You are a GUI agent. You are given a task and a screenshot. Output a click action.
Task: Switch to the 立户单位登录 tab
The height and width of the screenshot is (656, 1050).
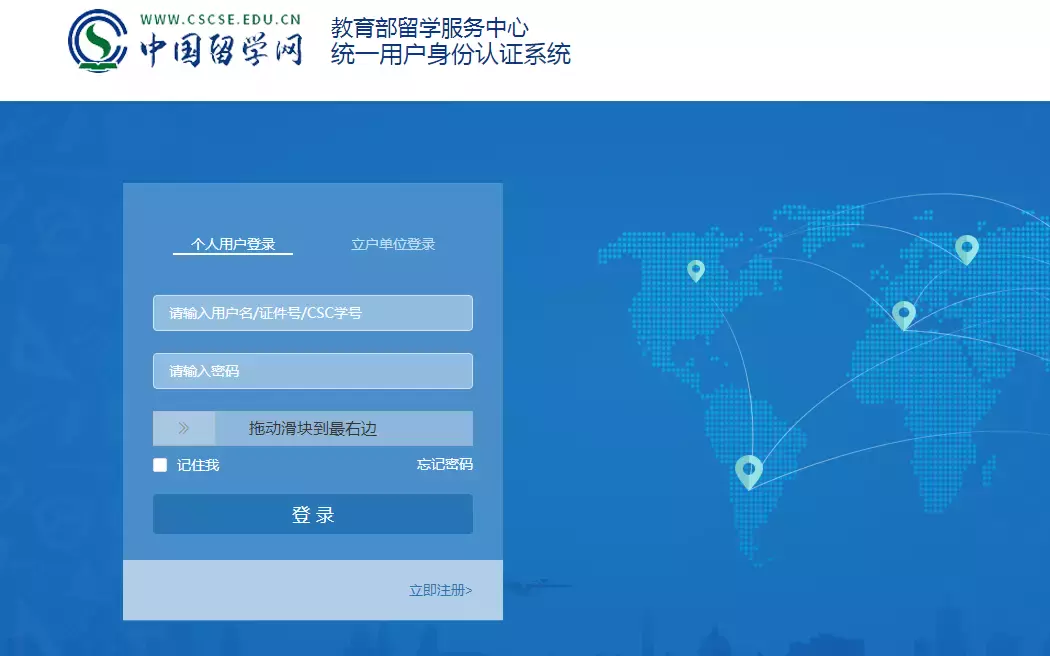(395, 243)
